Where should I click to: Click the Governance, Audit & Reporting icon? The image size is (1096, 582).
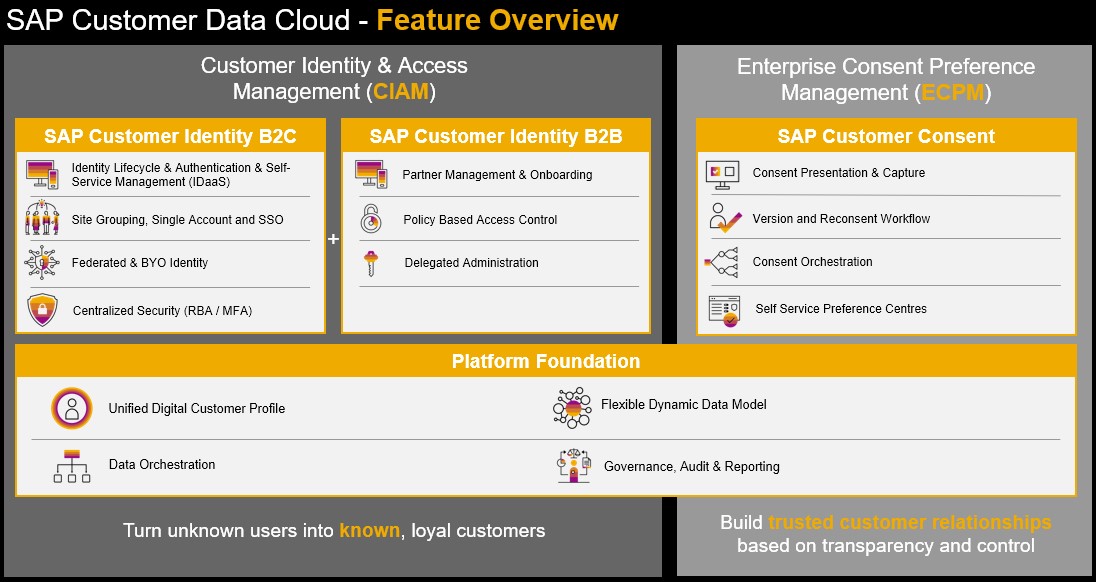tap(573, 466)
